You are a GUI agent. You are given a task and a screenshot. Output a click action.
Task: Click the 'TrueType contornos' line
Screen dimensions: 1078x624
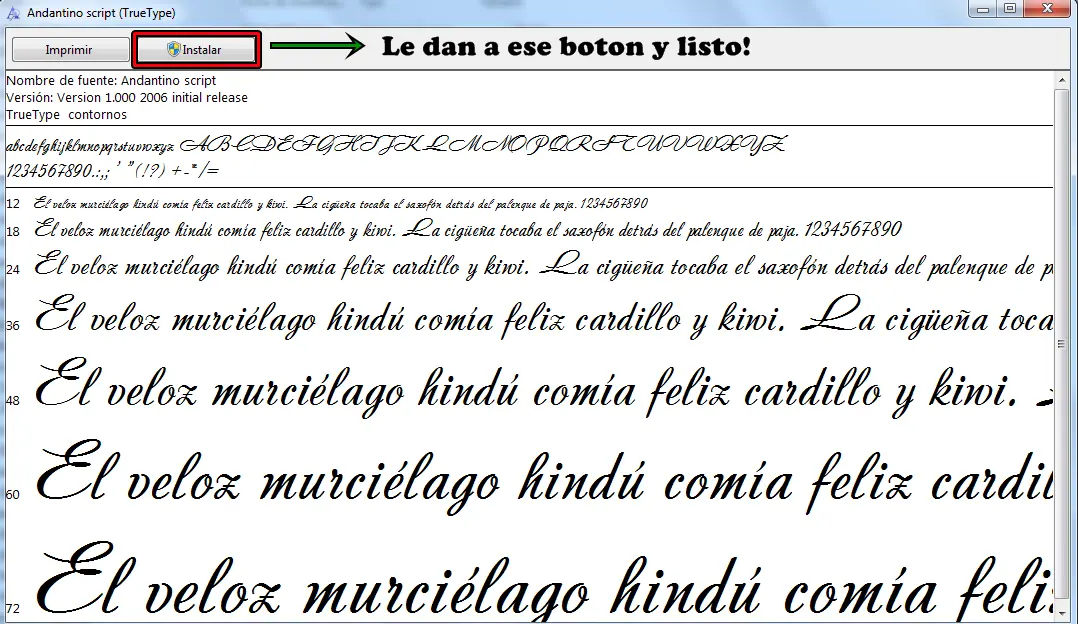click(66, 115)
